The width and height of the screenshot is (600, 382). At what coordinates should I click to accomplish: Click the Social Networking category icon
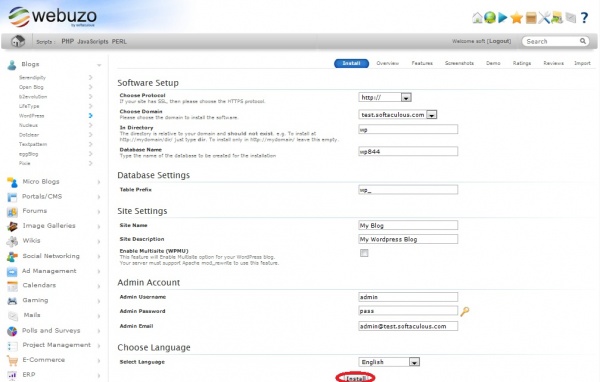coord(12,256)
